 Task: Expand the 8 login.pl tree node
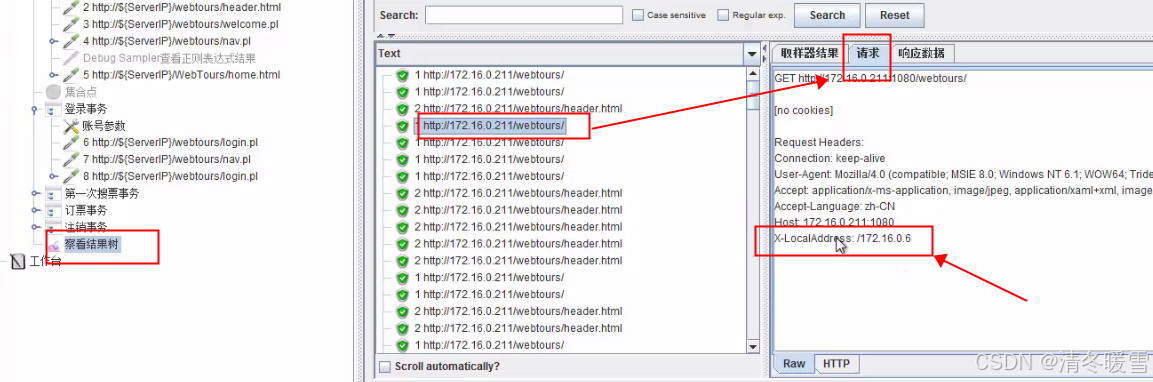pyautogui.click(x=53, y=177)
